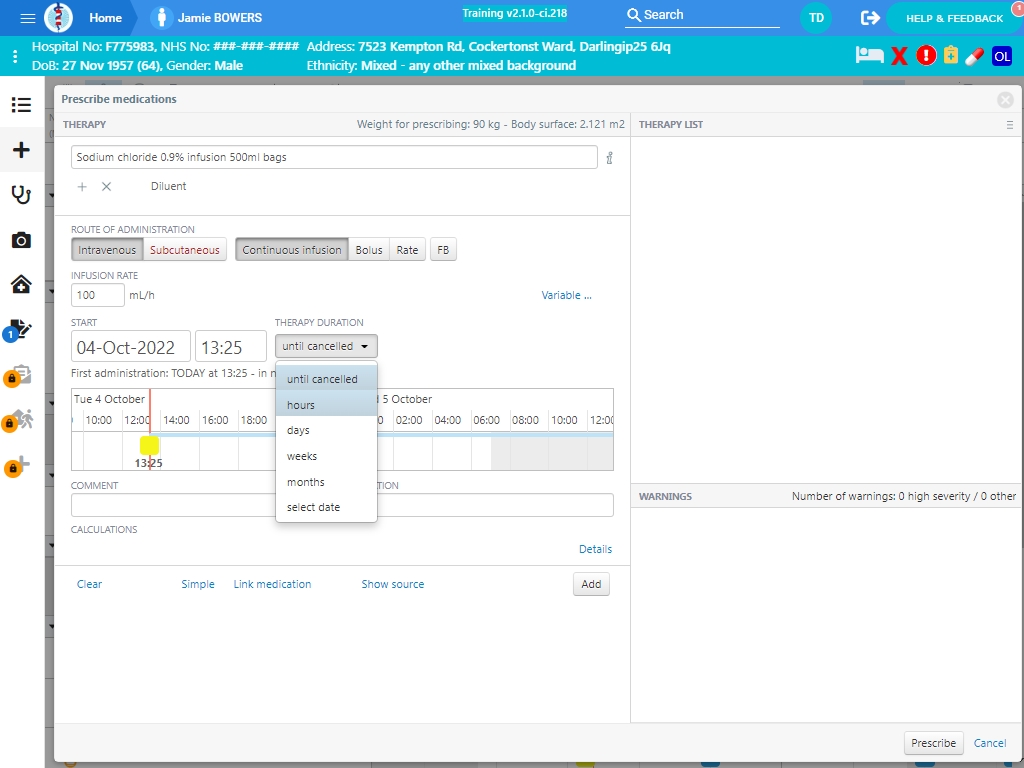Screen dimensions: 1024x768
Task: Close the Prescribe medications dialog
Action: pyautogui.click(x=1005, y=99)
